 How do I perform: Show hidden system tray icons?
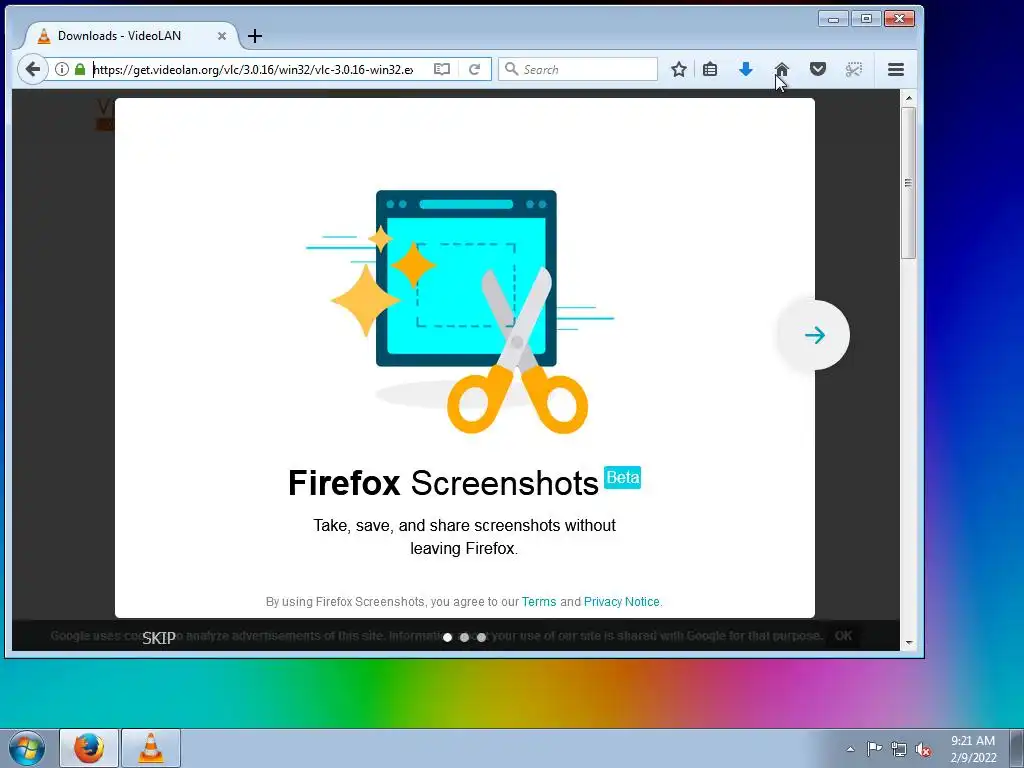850,749
